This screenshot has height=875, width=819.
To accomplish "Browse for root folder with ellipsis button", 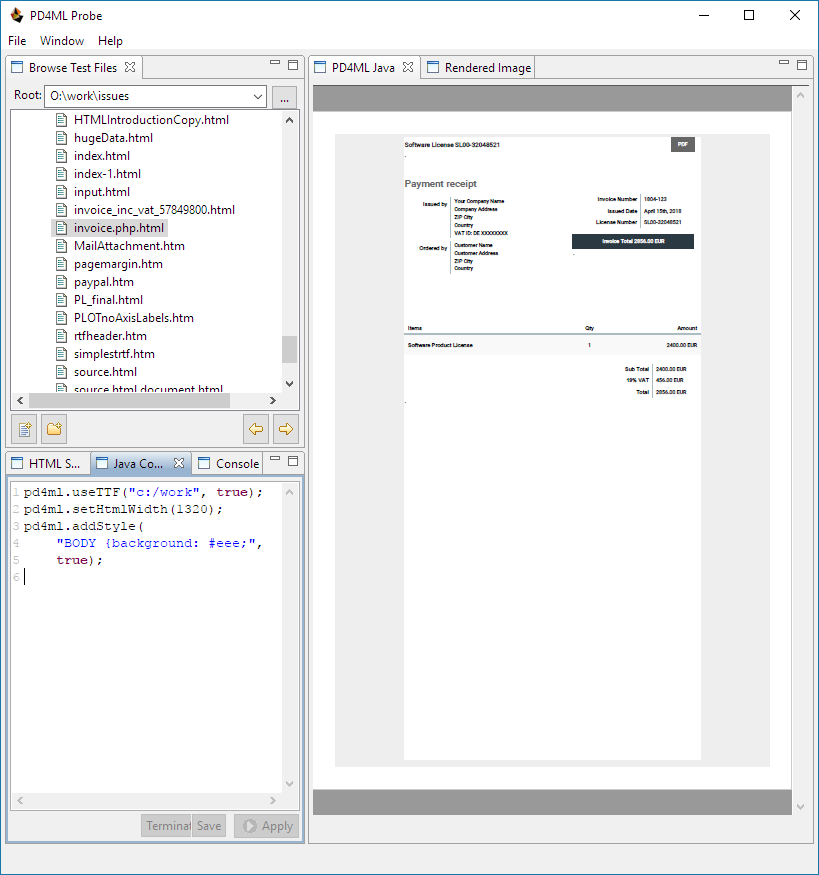I will [284, 97].
